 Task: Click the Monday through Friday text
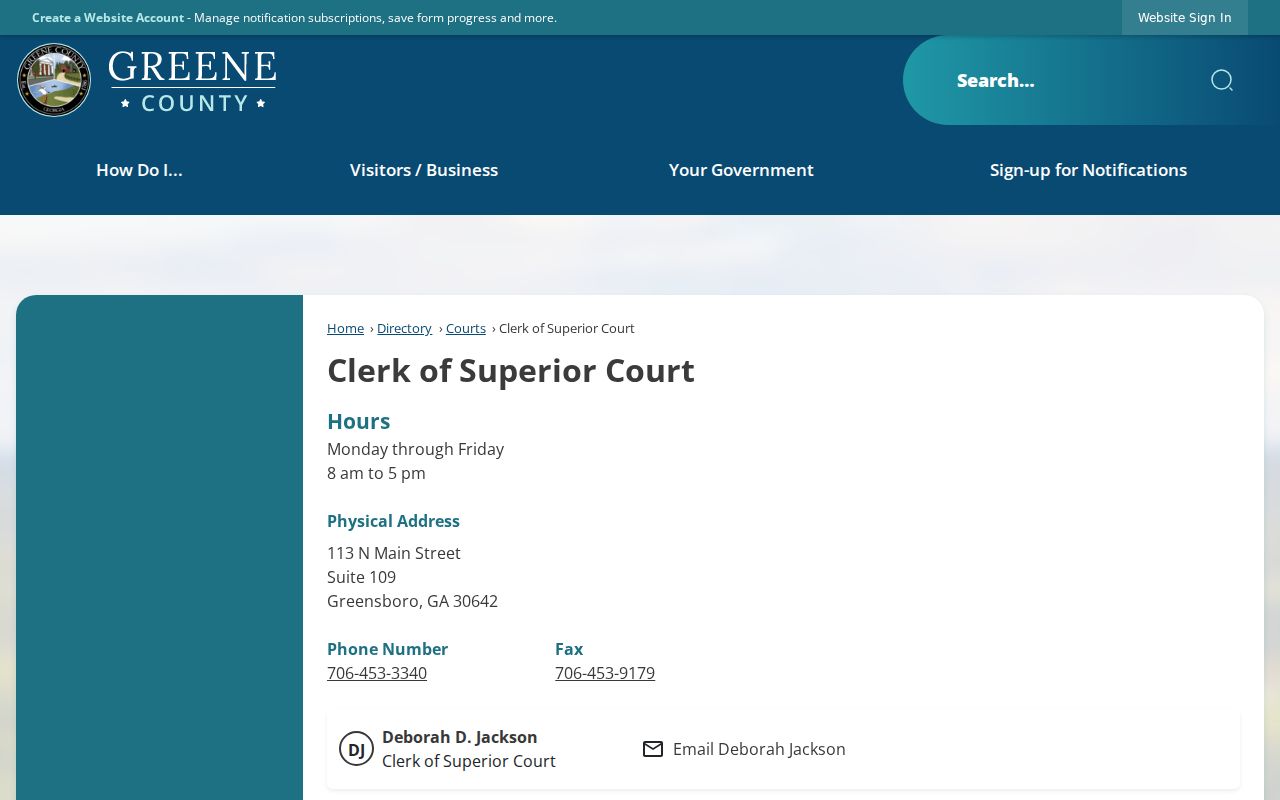(415, 449)
